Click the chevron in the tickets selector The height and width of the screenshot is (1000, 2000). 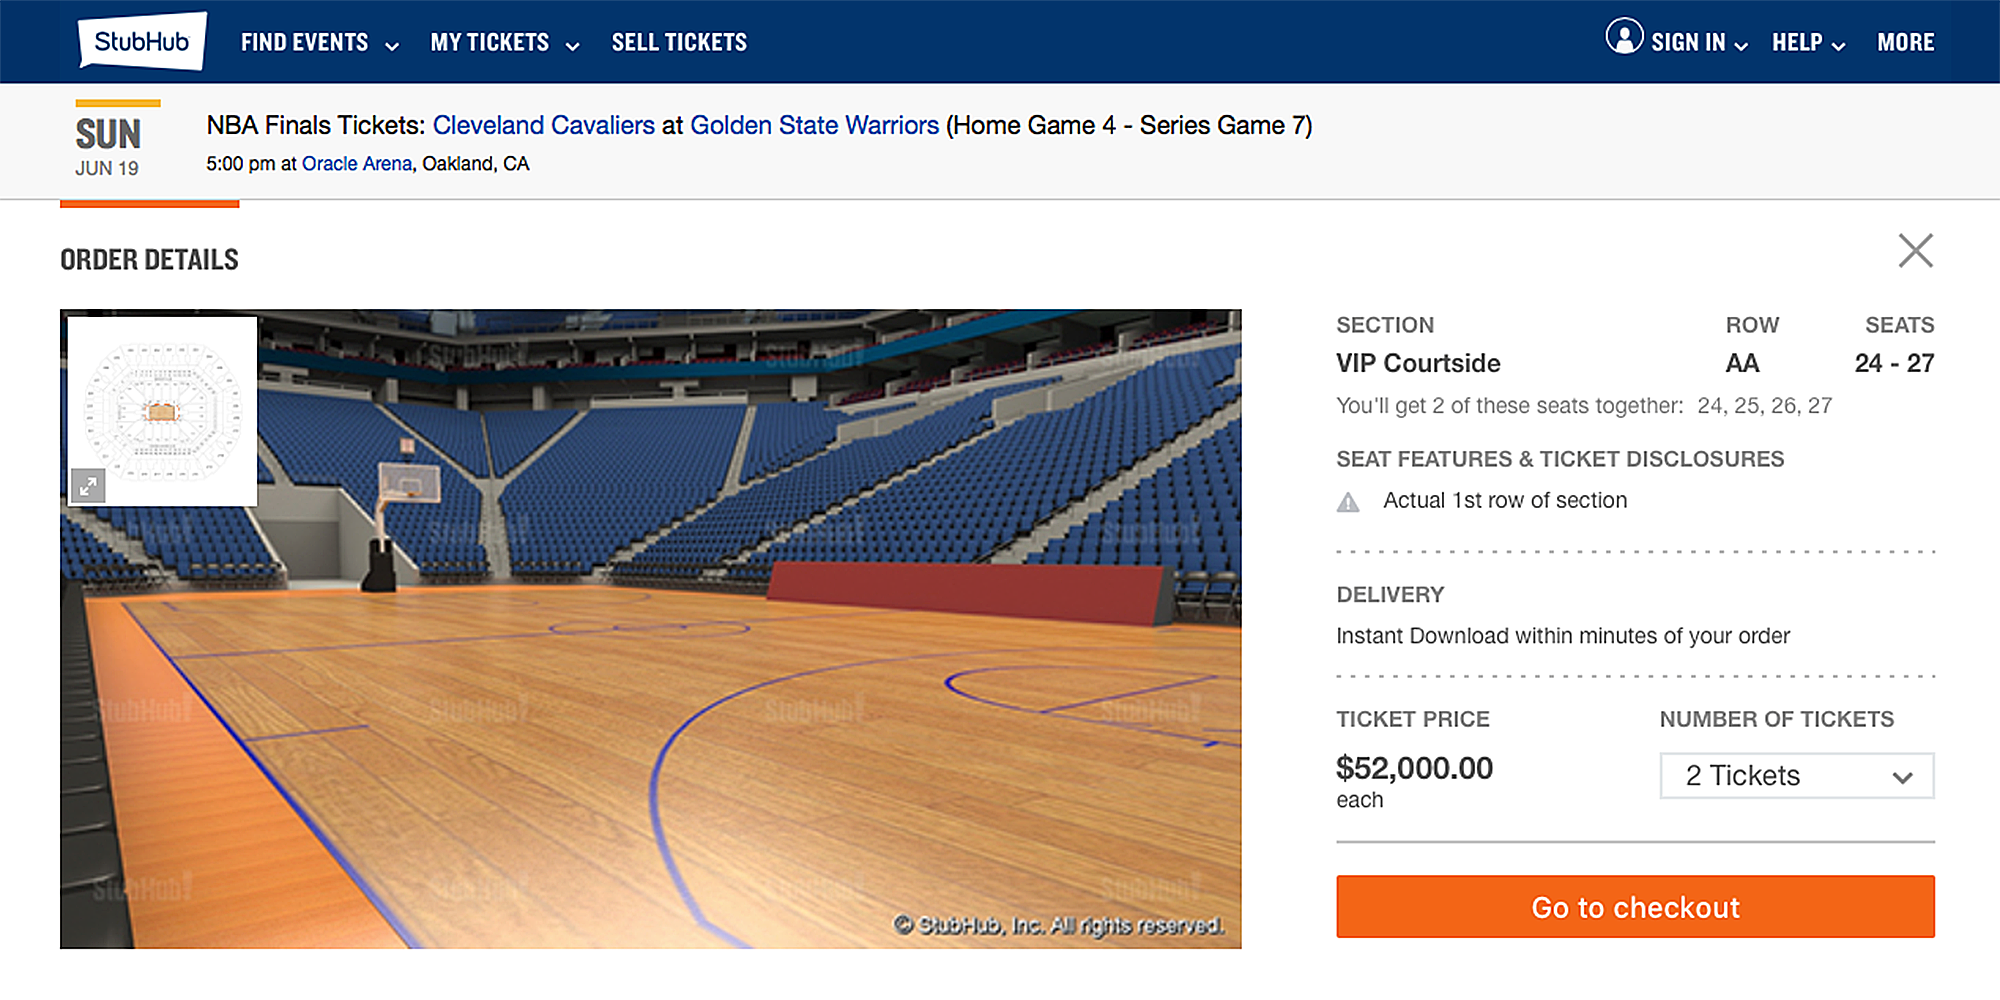[1902, 778]
